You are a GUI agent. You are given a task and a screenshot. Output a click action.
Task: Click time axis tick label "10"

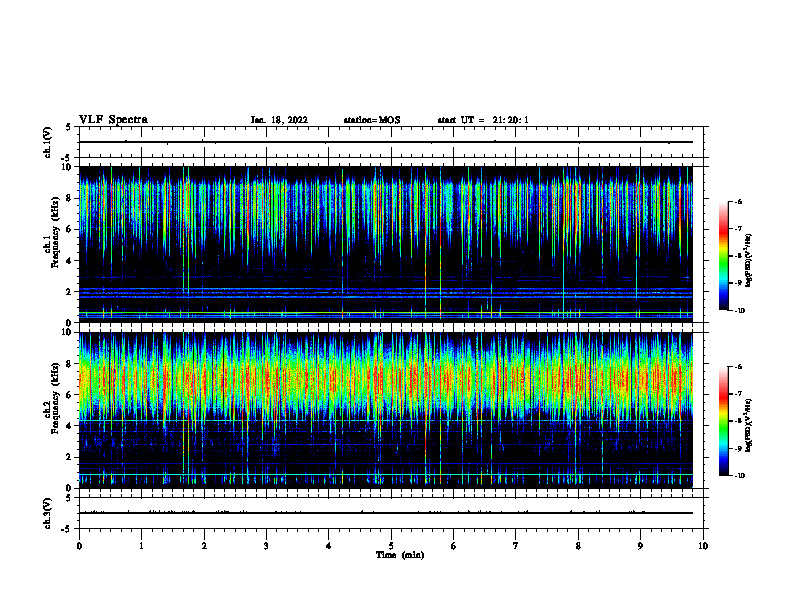pyautogui.click(x=703, y=546)
